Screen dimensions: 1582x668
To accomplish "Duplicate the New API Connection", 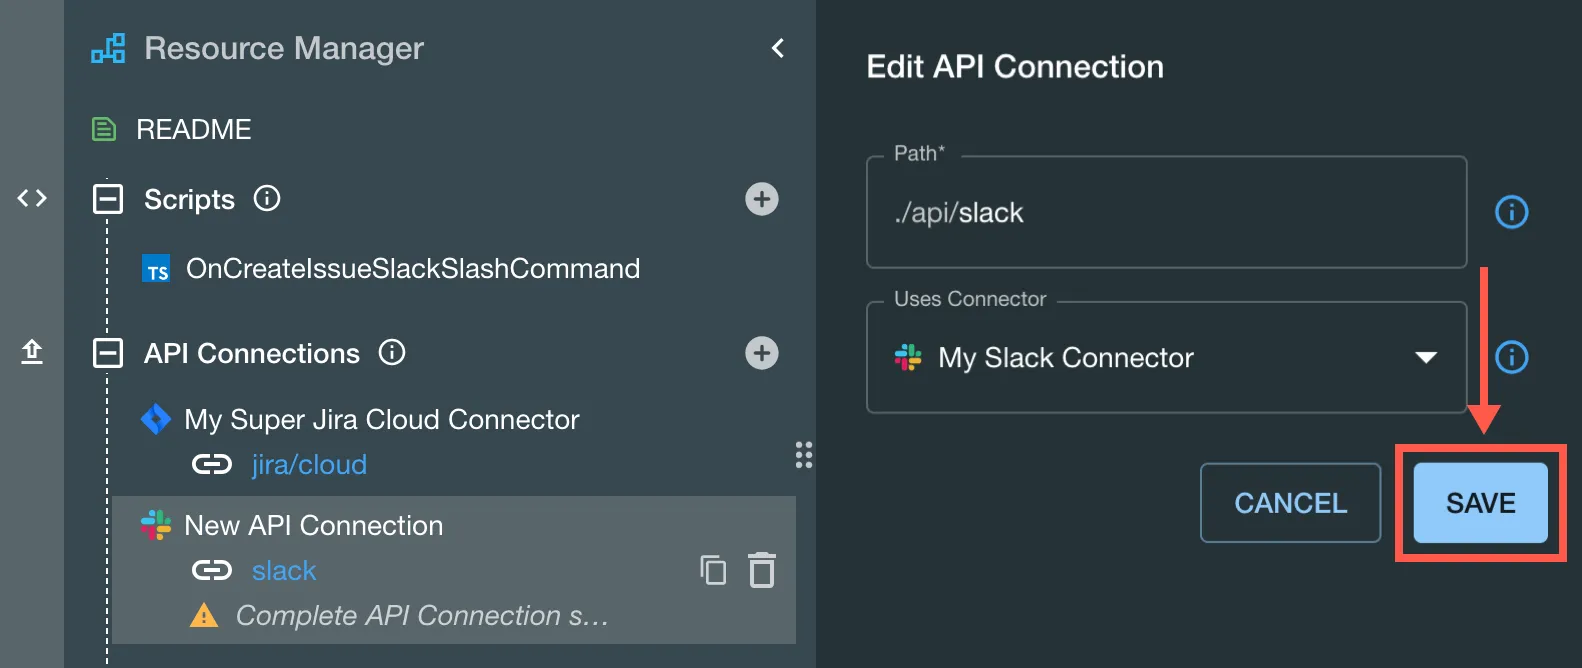I will coord(713,570).
